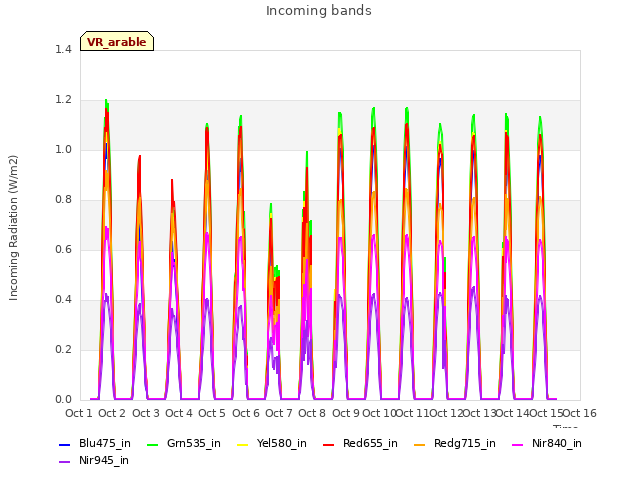Click the VR_arable annotation label
640x480 pixels.
(x=117, y=42)
